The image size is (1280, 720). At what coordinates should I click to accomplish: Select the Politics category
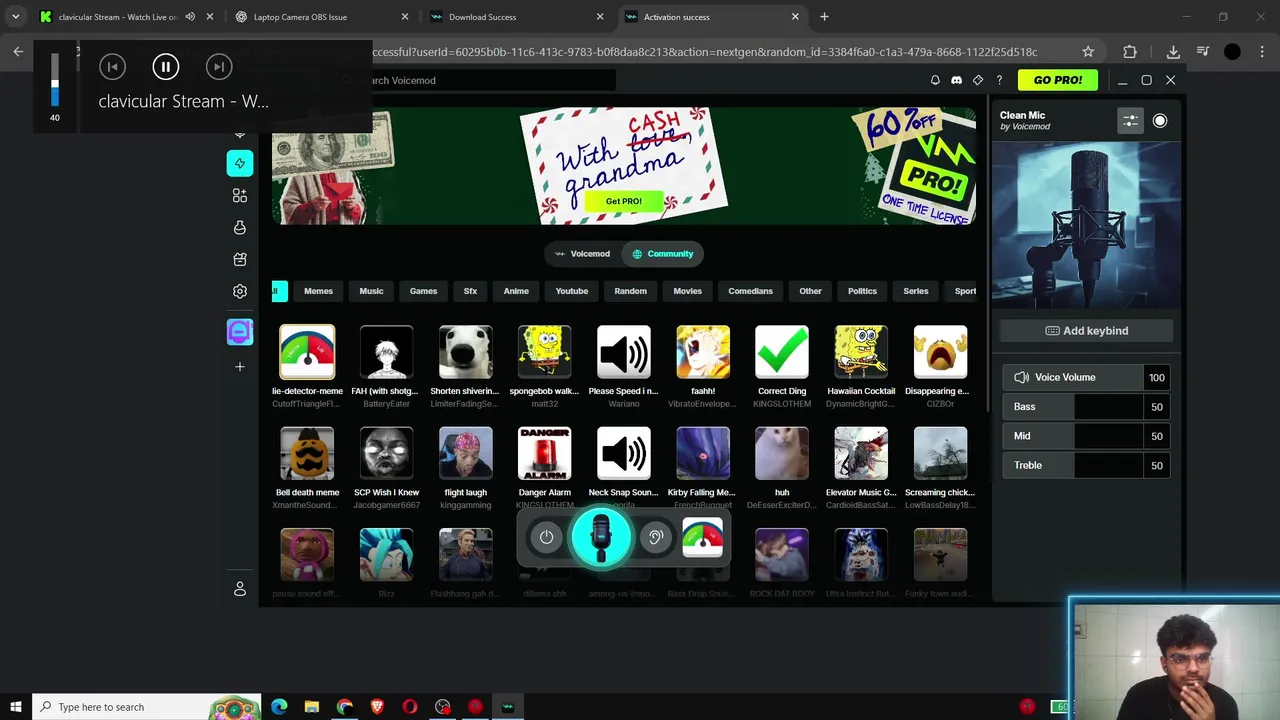(862, 291)
